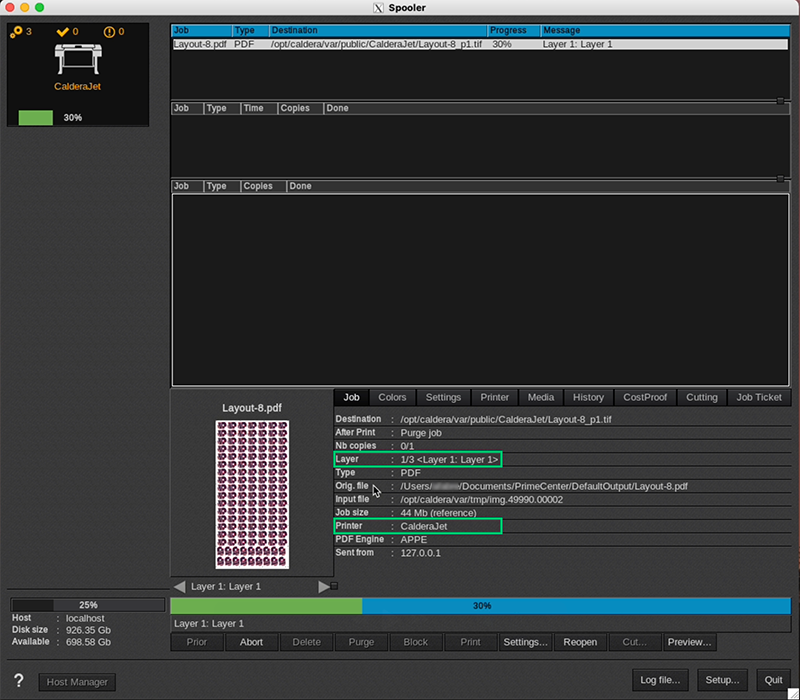
Task: Open the print queue resize handle icon
Action: 778,100
